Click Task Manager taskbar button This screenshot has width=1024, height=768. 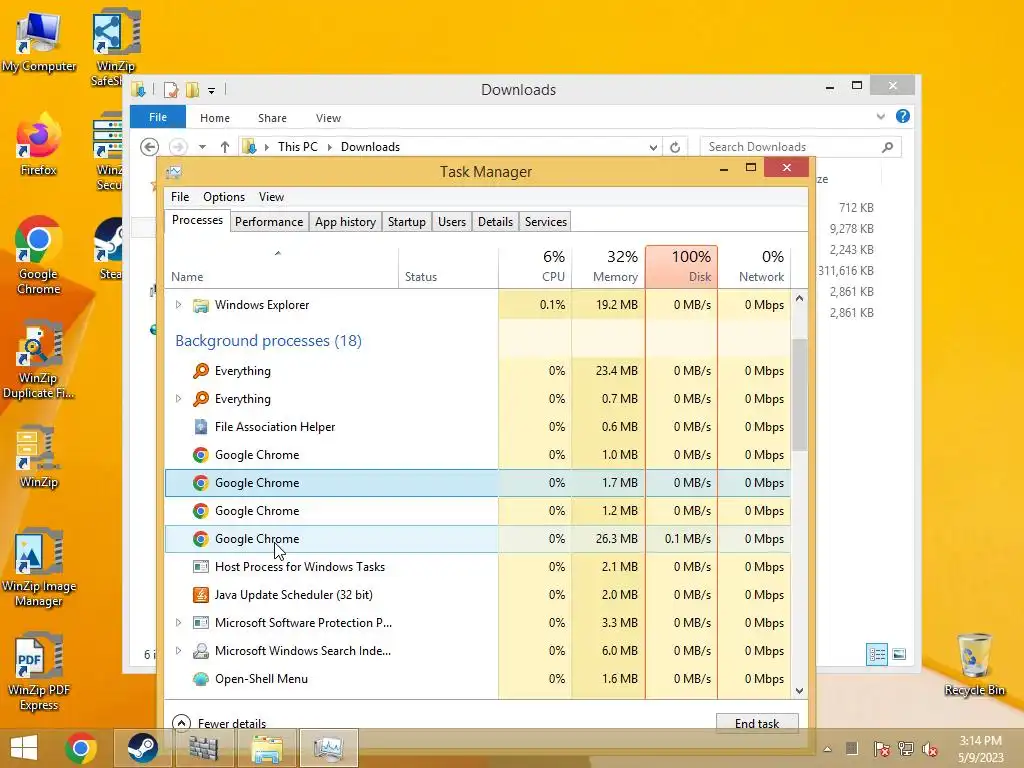[x=328, y=748]
